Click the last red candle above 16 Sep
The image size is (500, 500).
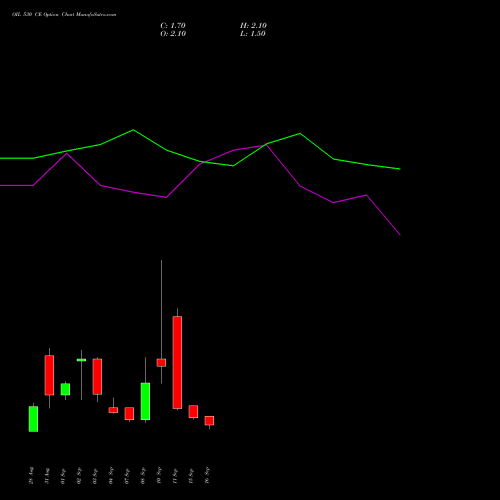tap(209, 421)
